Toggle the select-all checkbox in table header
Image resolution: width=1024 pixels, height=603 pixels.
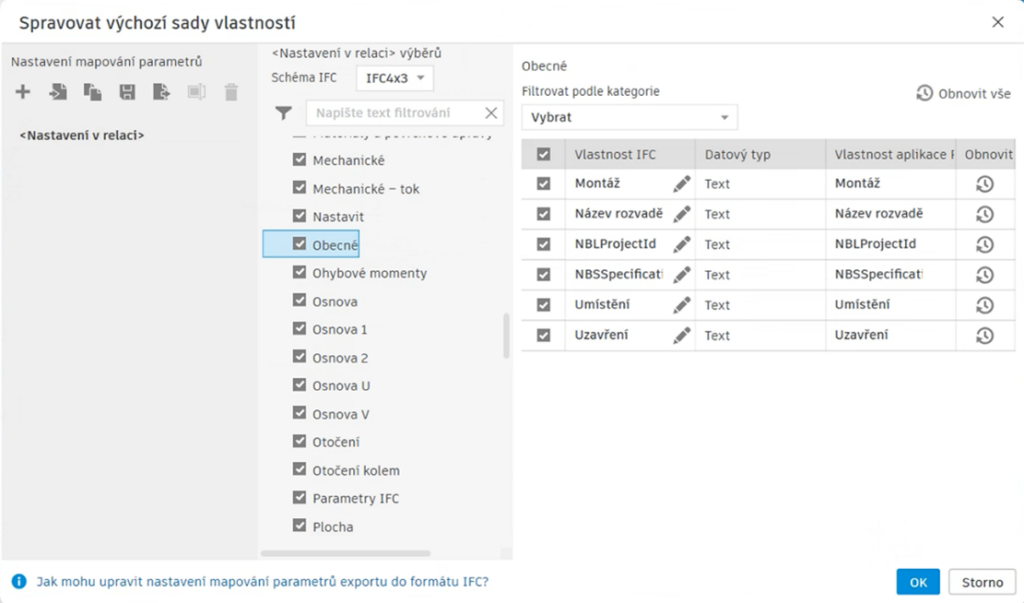(x=543, y=155)
